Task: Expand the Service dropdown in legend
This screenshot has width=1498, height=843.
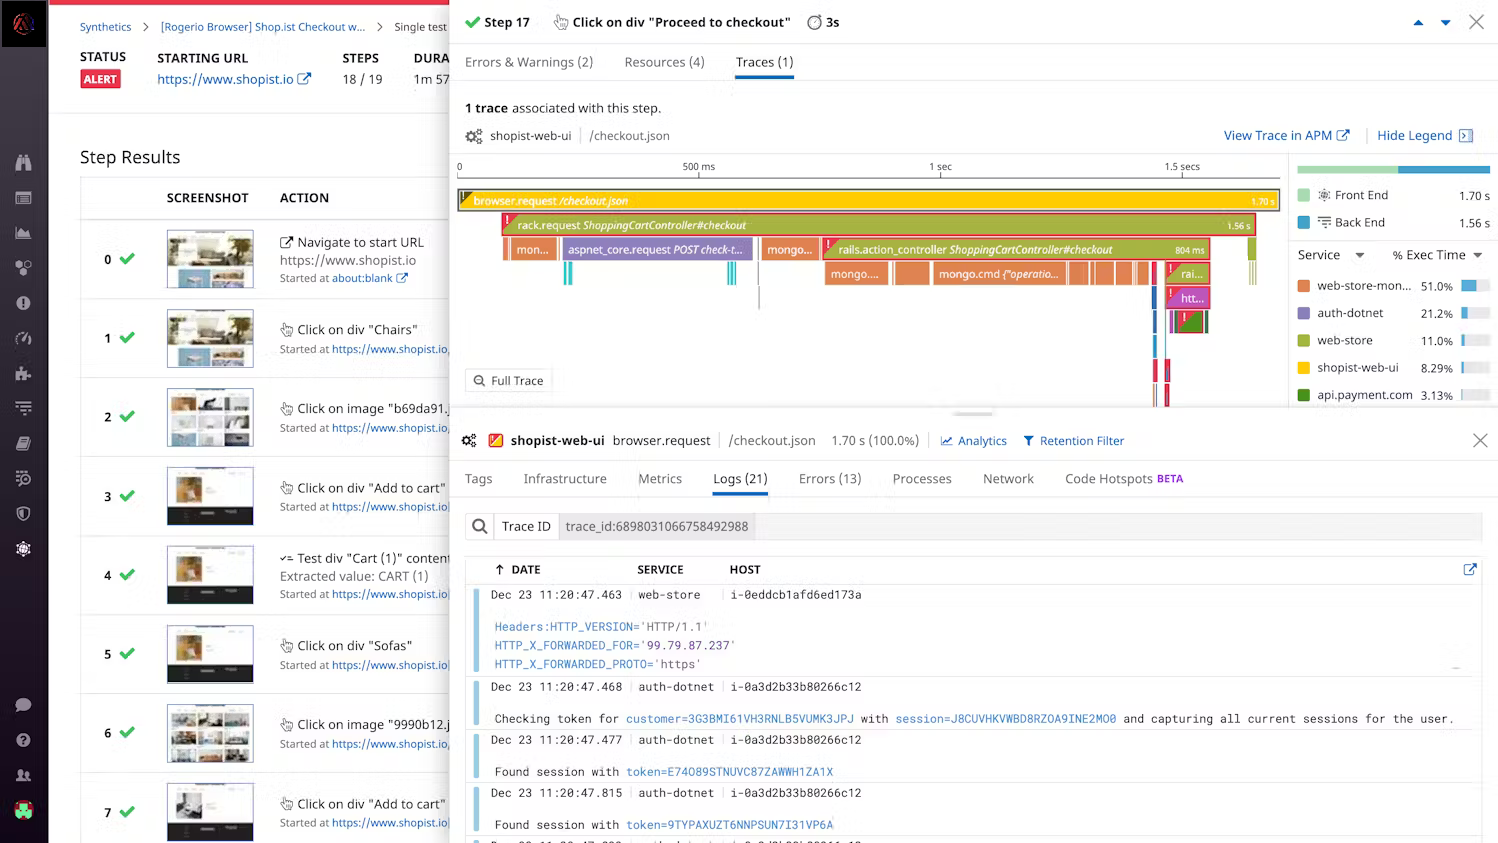Action: pyautogui.click(x=1330, y=255)
